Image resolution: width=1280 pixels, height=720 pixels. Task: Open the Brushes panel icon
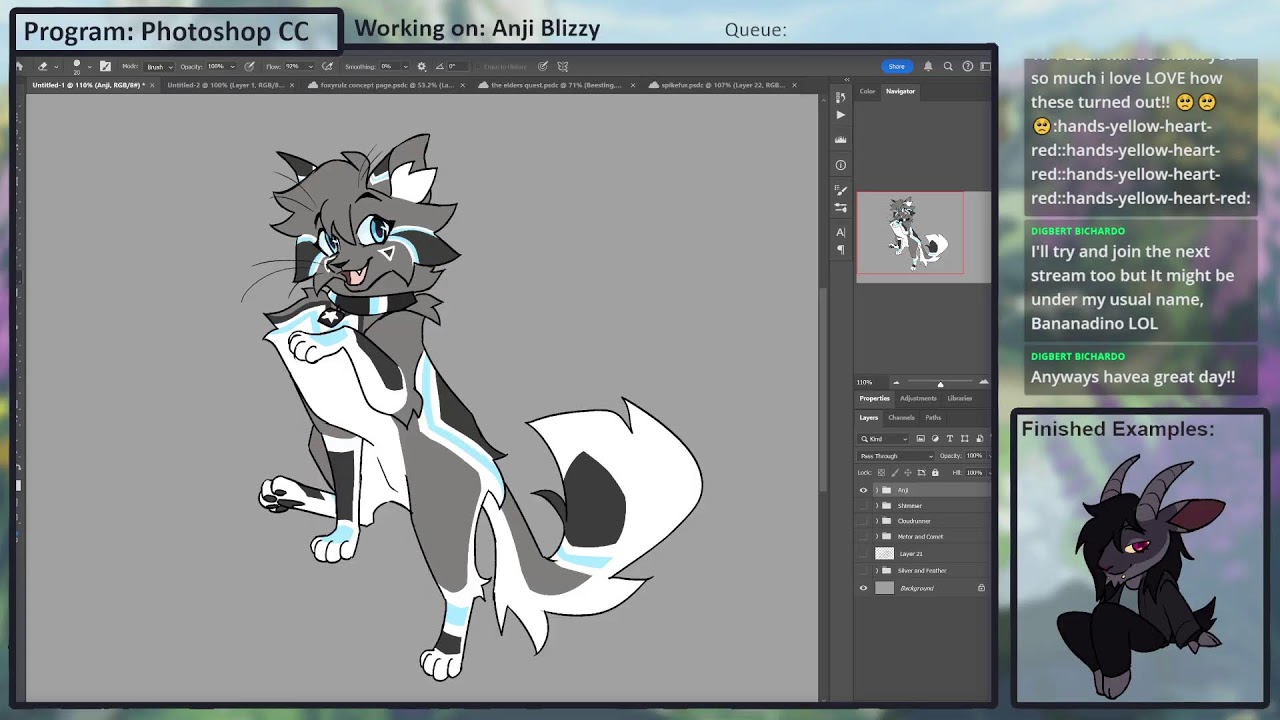pyautogui.click(x=840, y=190)
